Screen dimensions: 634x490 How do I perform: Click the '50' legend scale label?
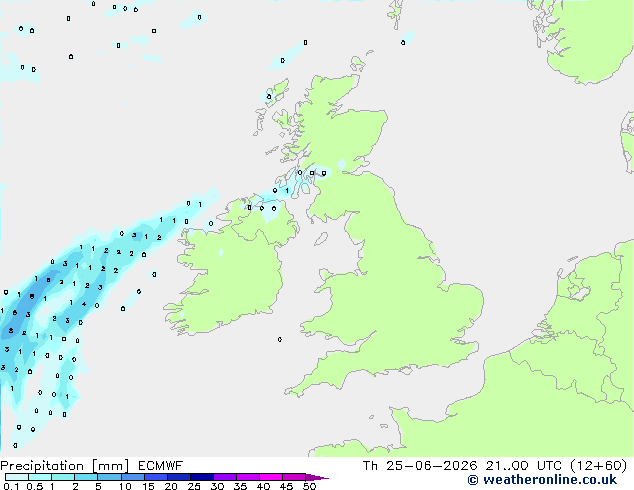pyautogui.click(x=309, y=486)
